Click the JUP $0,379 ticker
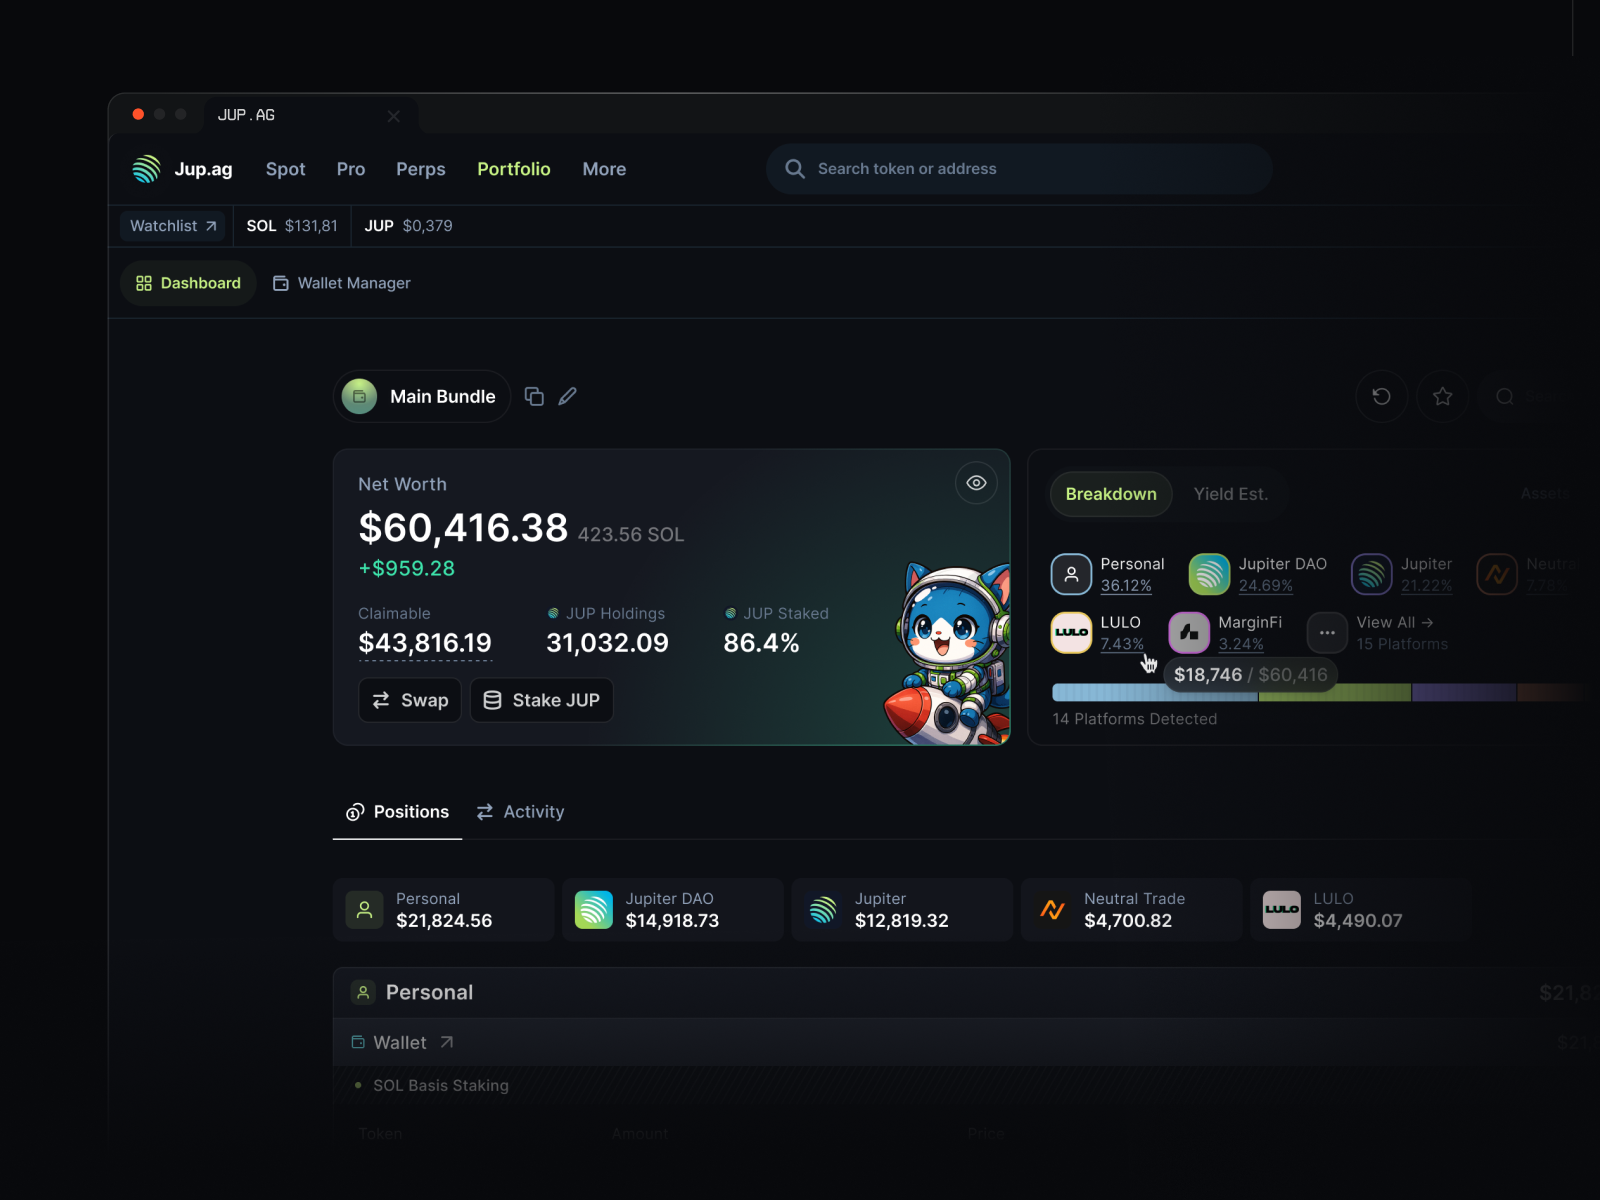Image resolution: width=1600 pixels, height=1200 pixels. tap(408, 226)
